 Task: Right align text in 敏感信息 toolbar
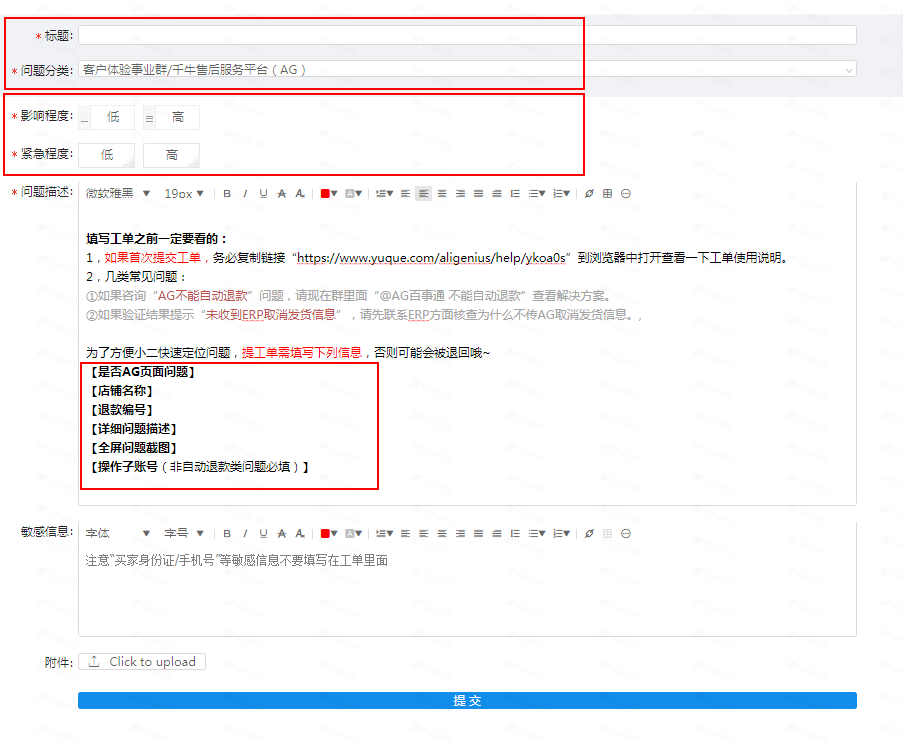(460, 533)
